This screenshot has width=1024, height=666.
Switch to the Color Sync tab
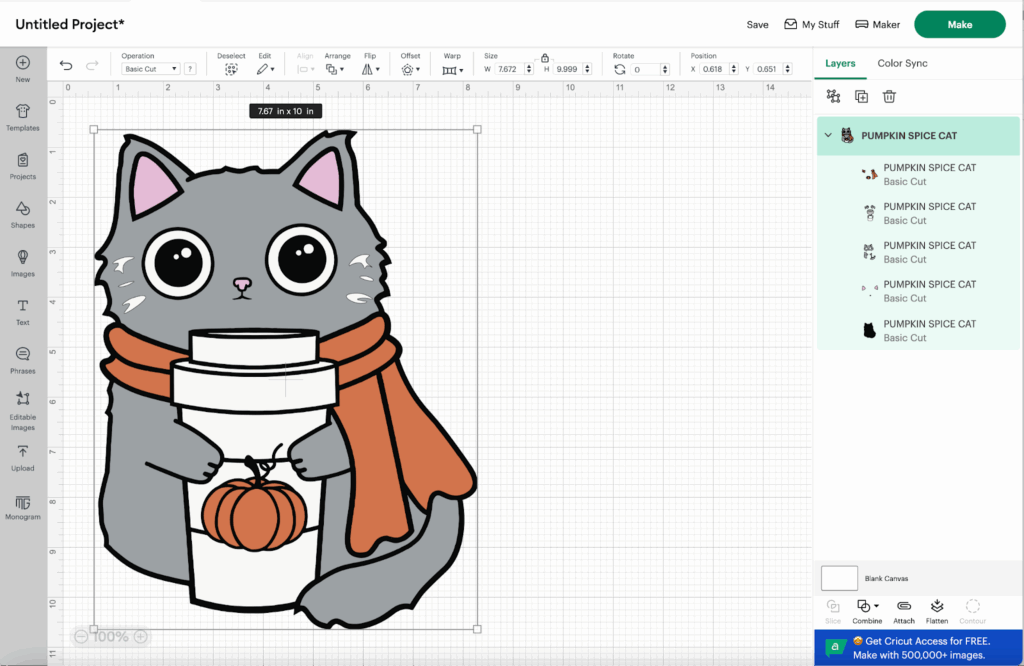pos(902,63)
